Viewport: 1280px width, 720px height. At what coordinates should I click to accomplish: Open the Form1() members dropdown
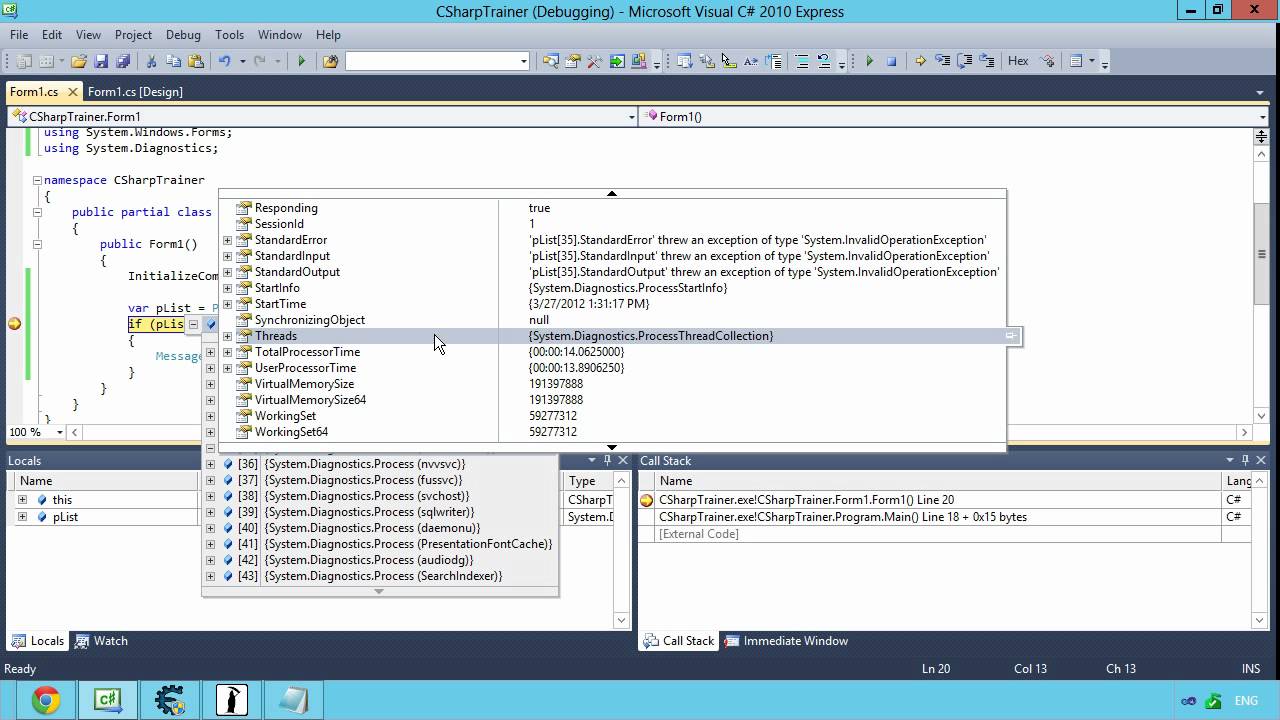(1263, 117)
